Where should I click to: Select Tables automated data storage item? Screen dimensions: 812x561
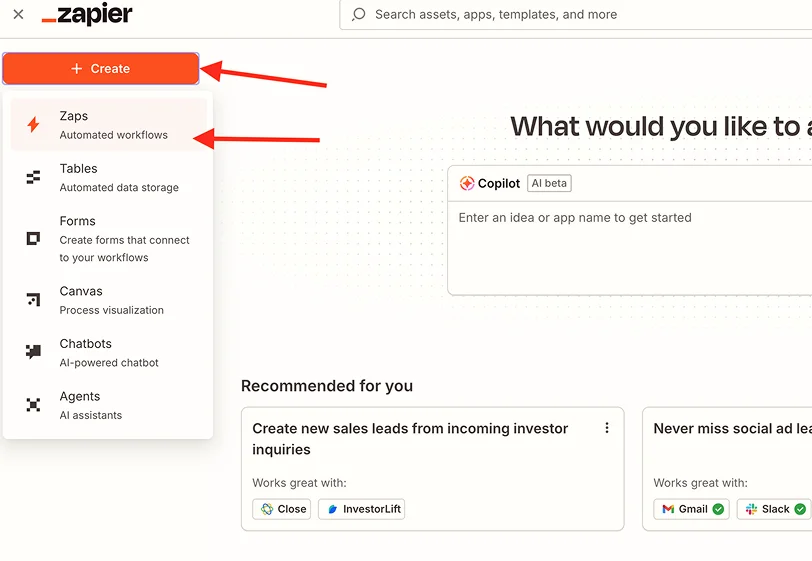click(109, 178)
